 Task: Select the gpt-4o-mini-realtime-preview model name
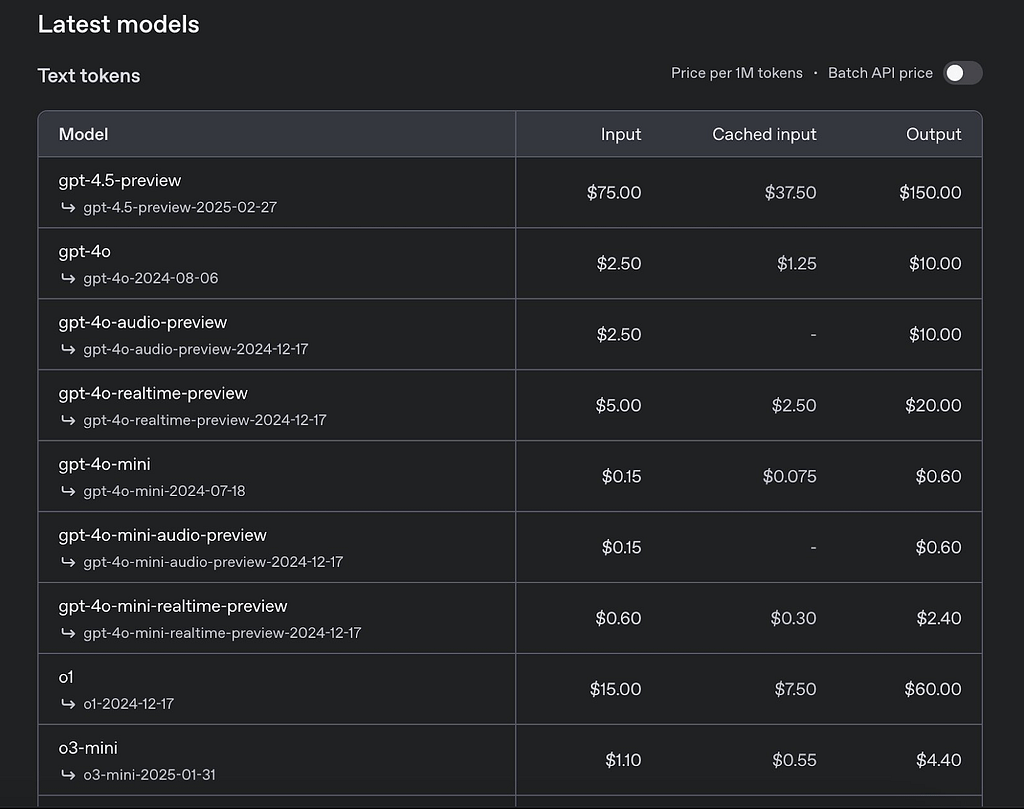[173, 606]
